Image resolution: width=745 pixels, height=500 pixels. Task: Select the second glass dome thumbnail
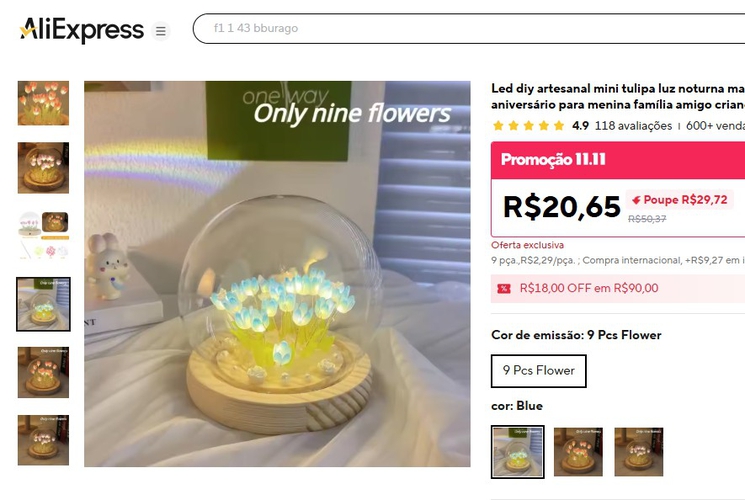click(x=43, y=168)
